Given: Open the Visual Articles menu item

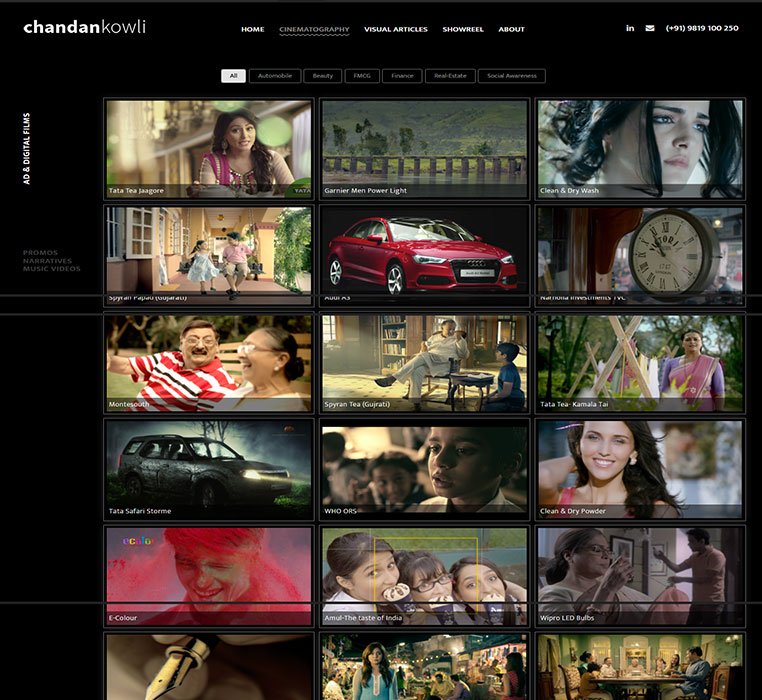Looking at the screenshot, I should (396, 29).
